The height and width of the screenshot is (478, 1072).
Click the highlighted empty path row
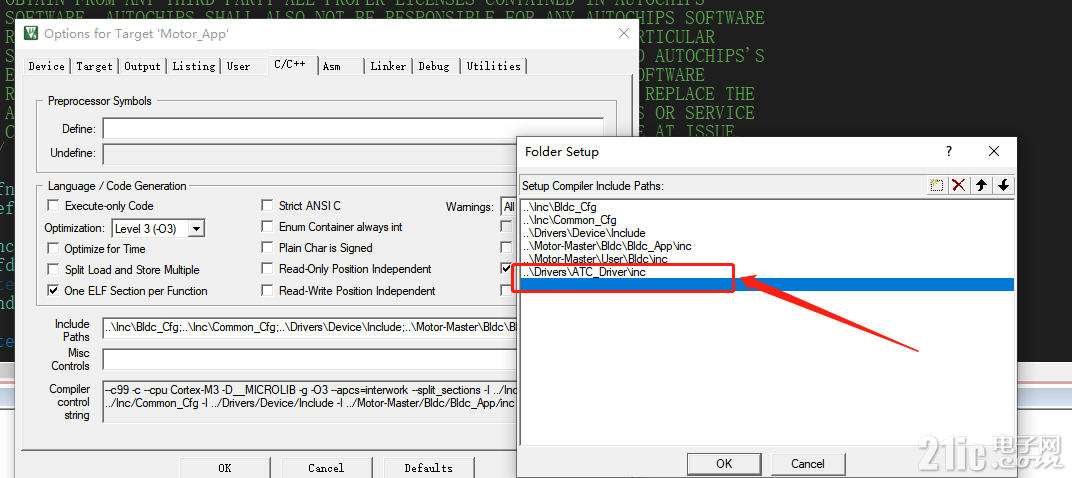767,284
